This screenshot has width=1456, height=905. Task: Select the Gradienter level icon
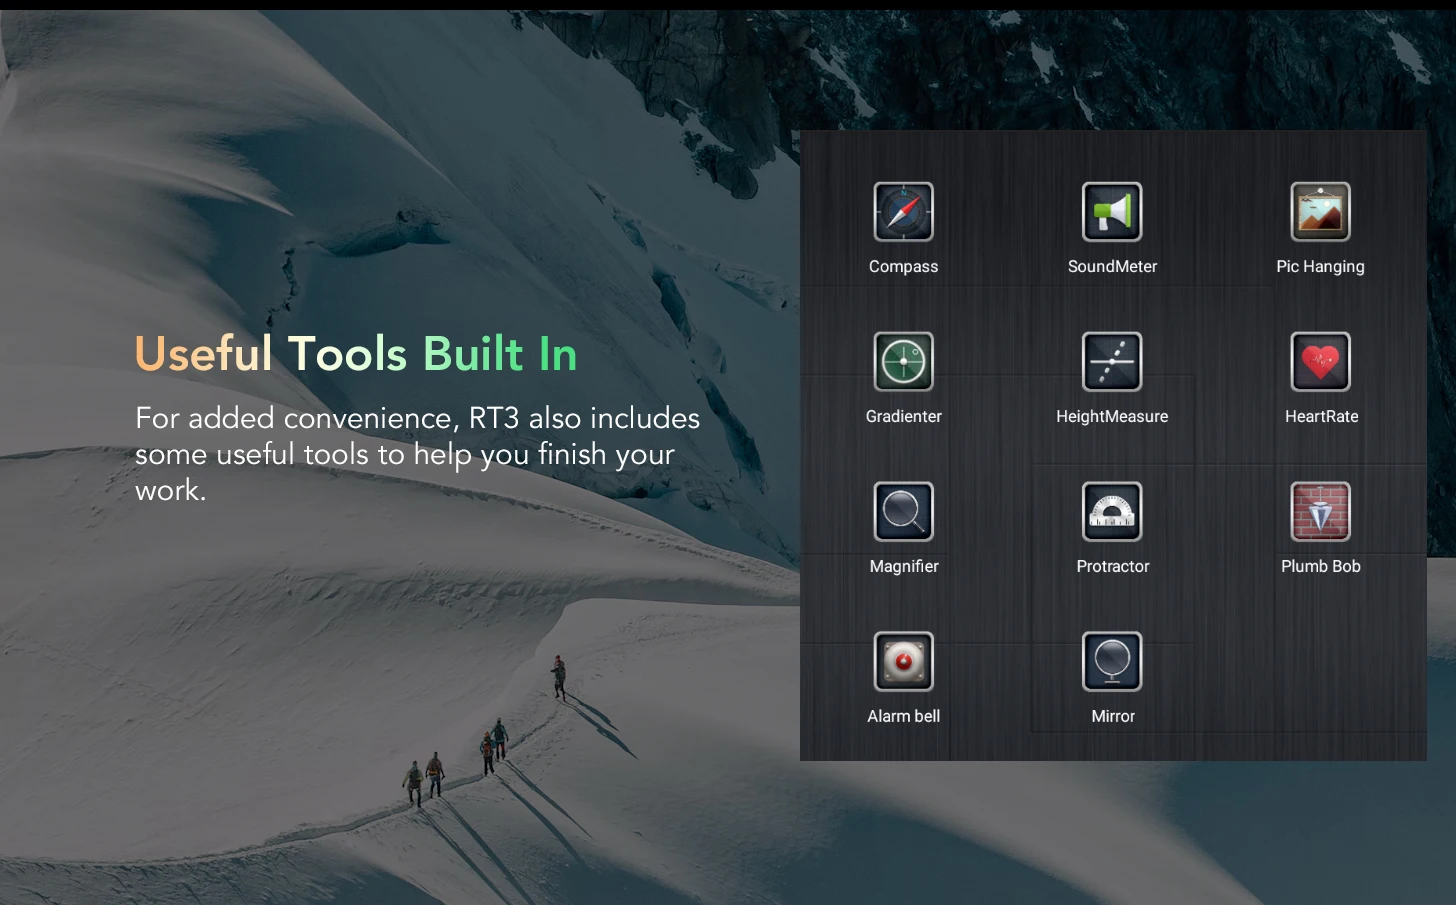click(903, 362)
